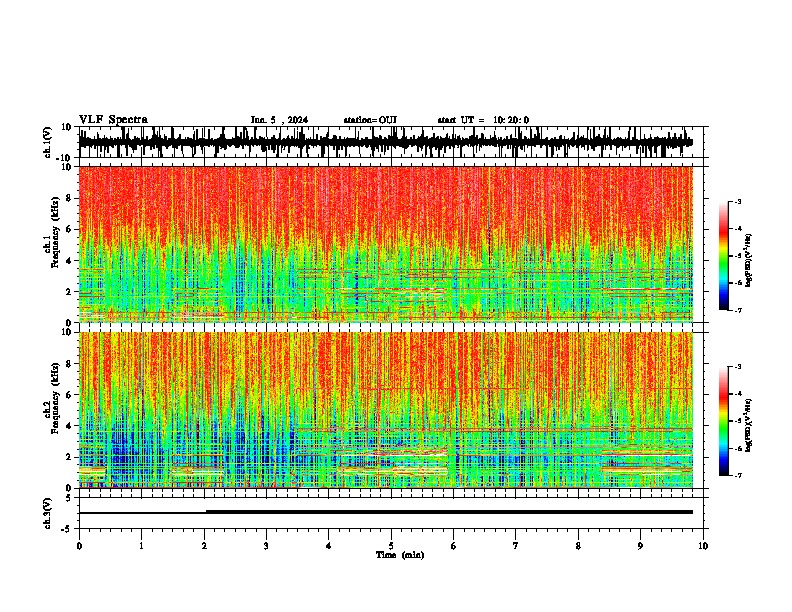Select the date text "5 , 2024"

[x=289, y=120]
